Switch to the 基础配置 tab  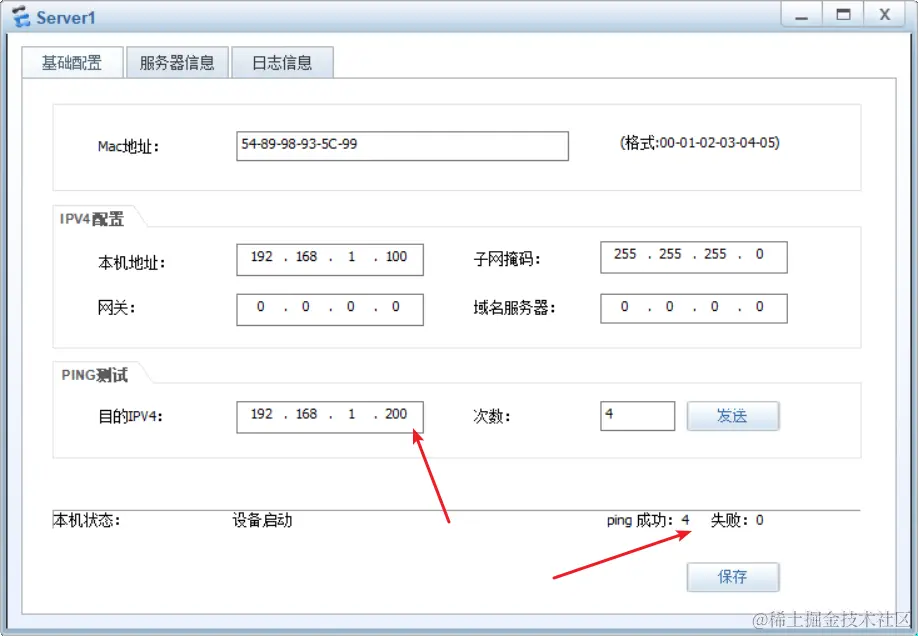pyautogui.click(x=72, y=63)
